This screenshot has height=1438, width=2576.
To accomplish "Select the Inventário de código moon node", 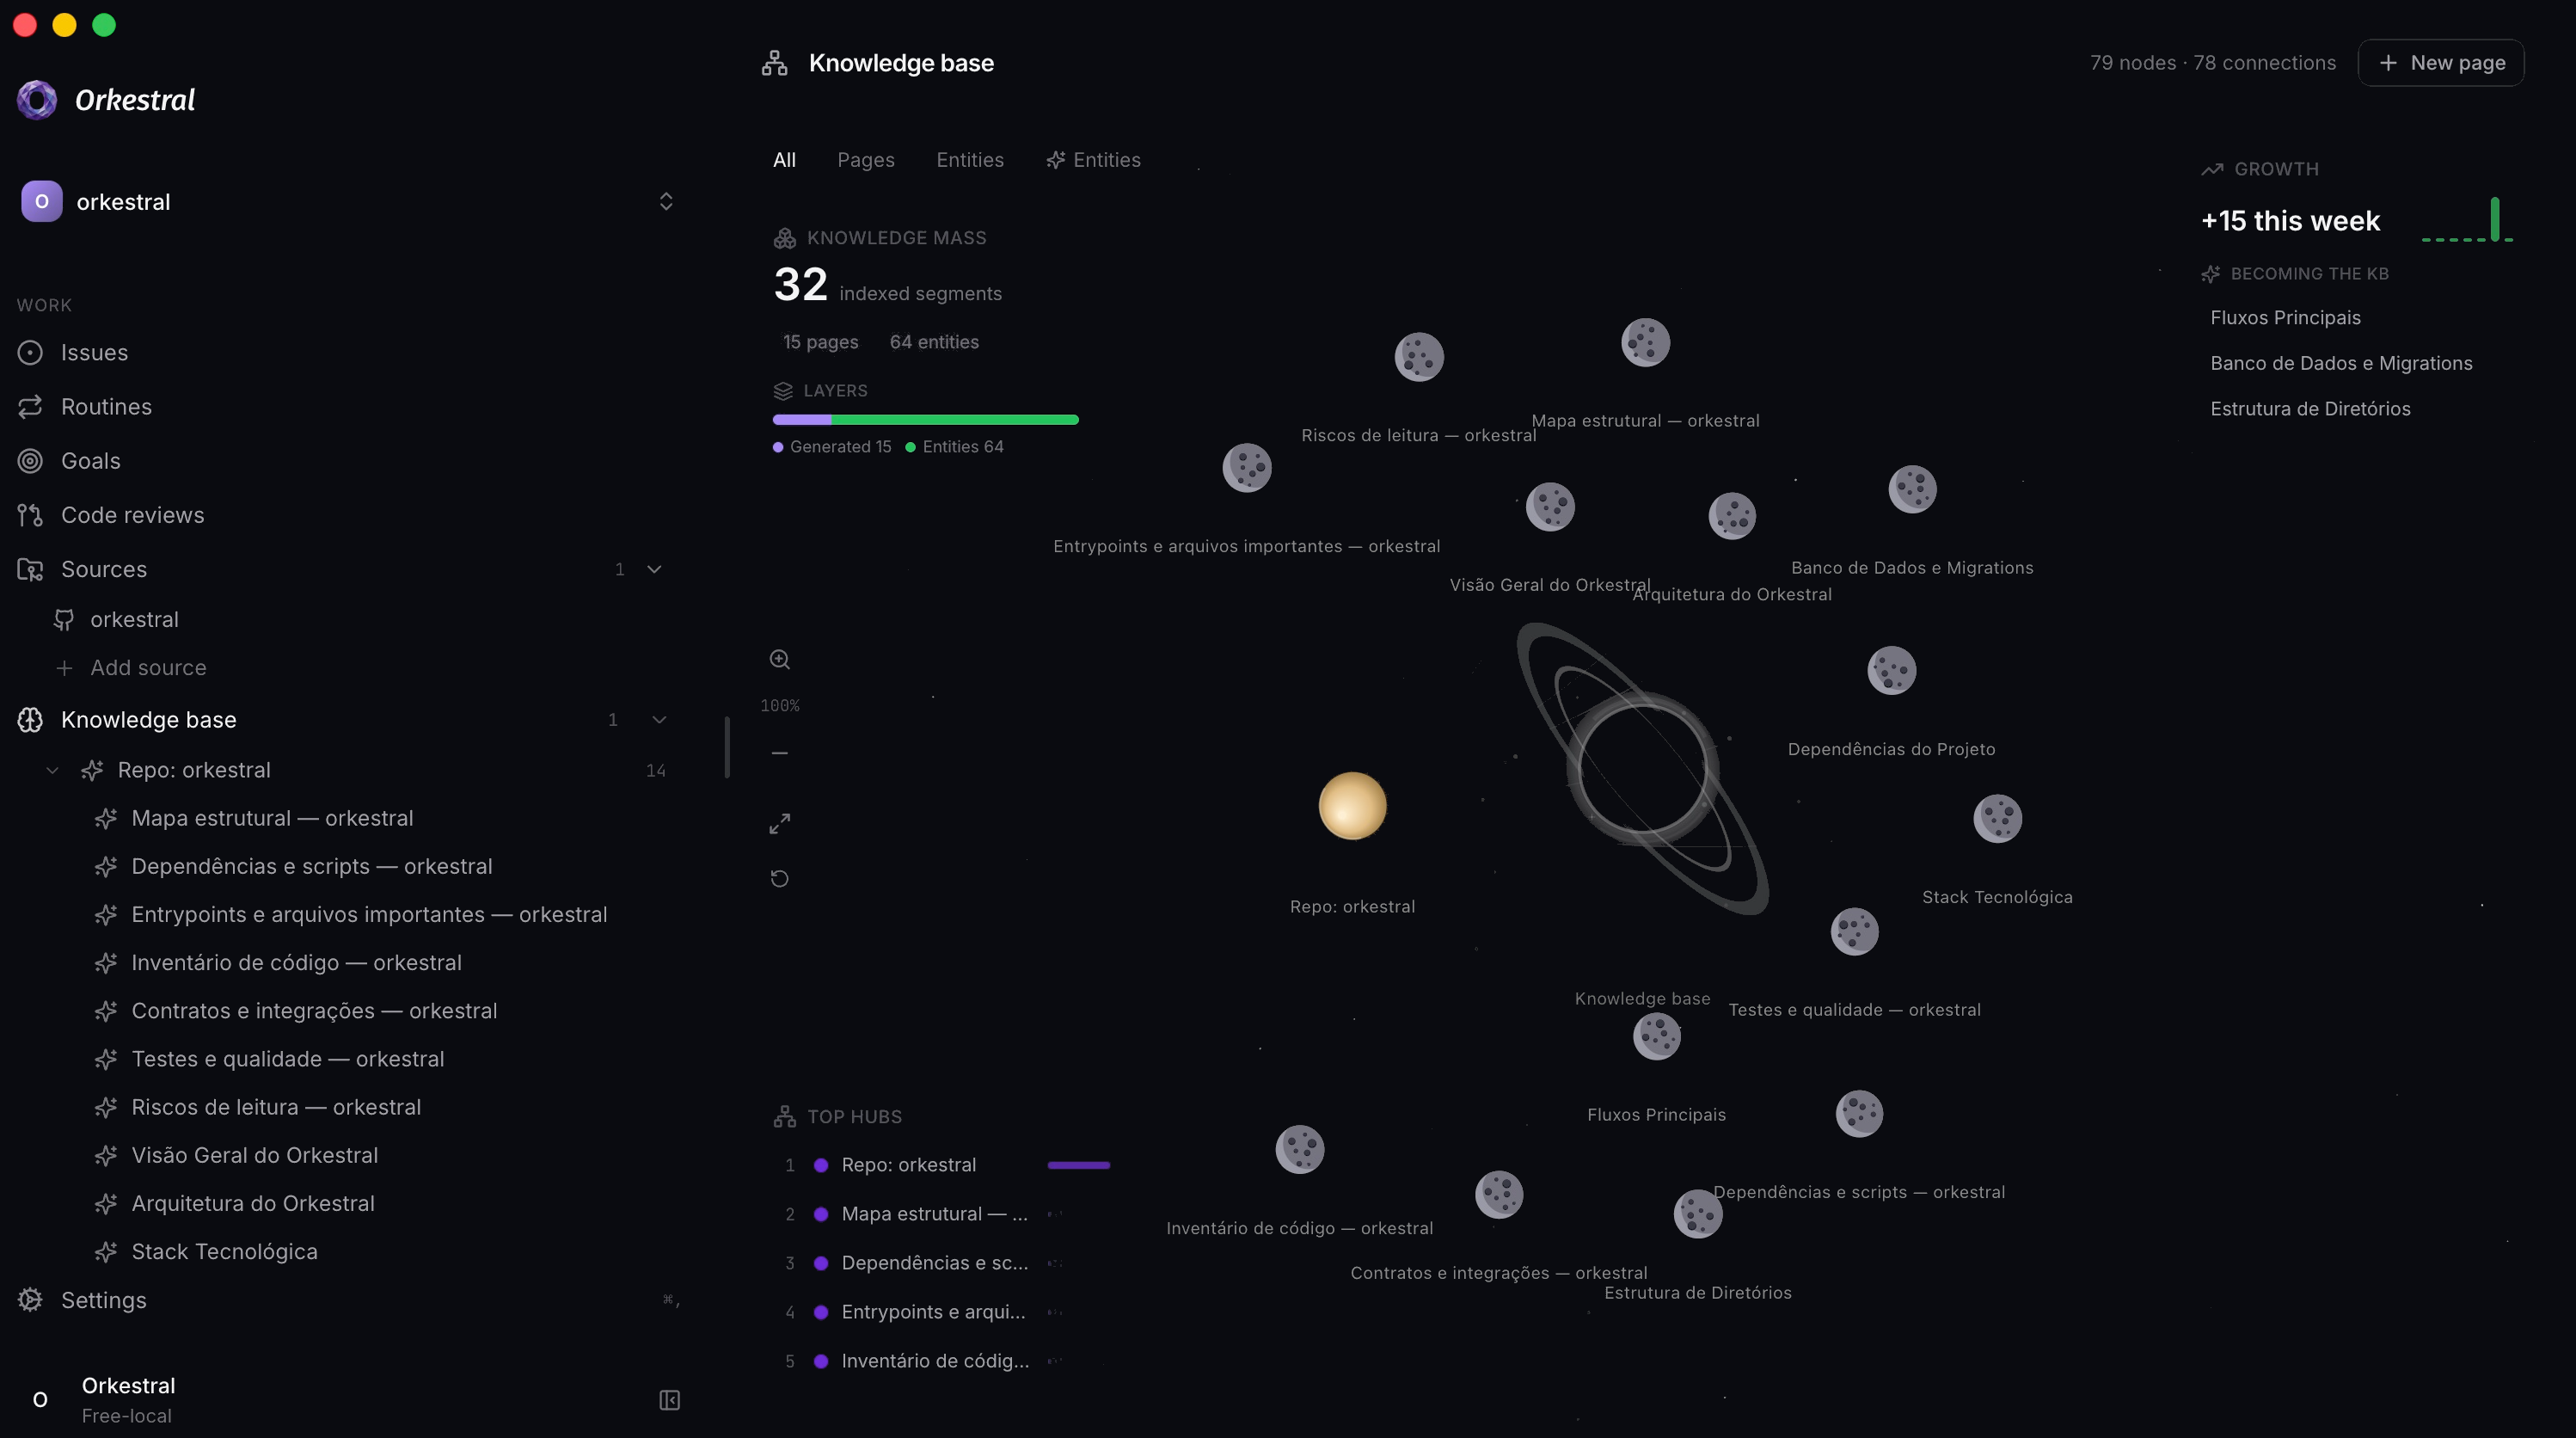I will (1299, 1149).
